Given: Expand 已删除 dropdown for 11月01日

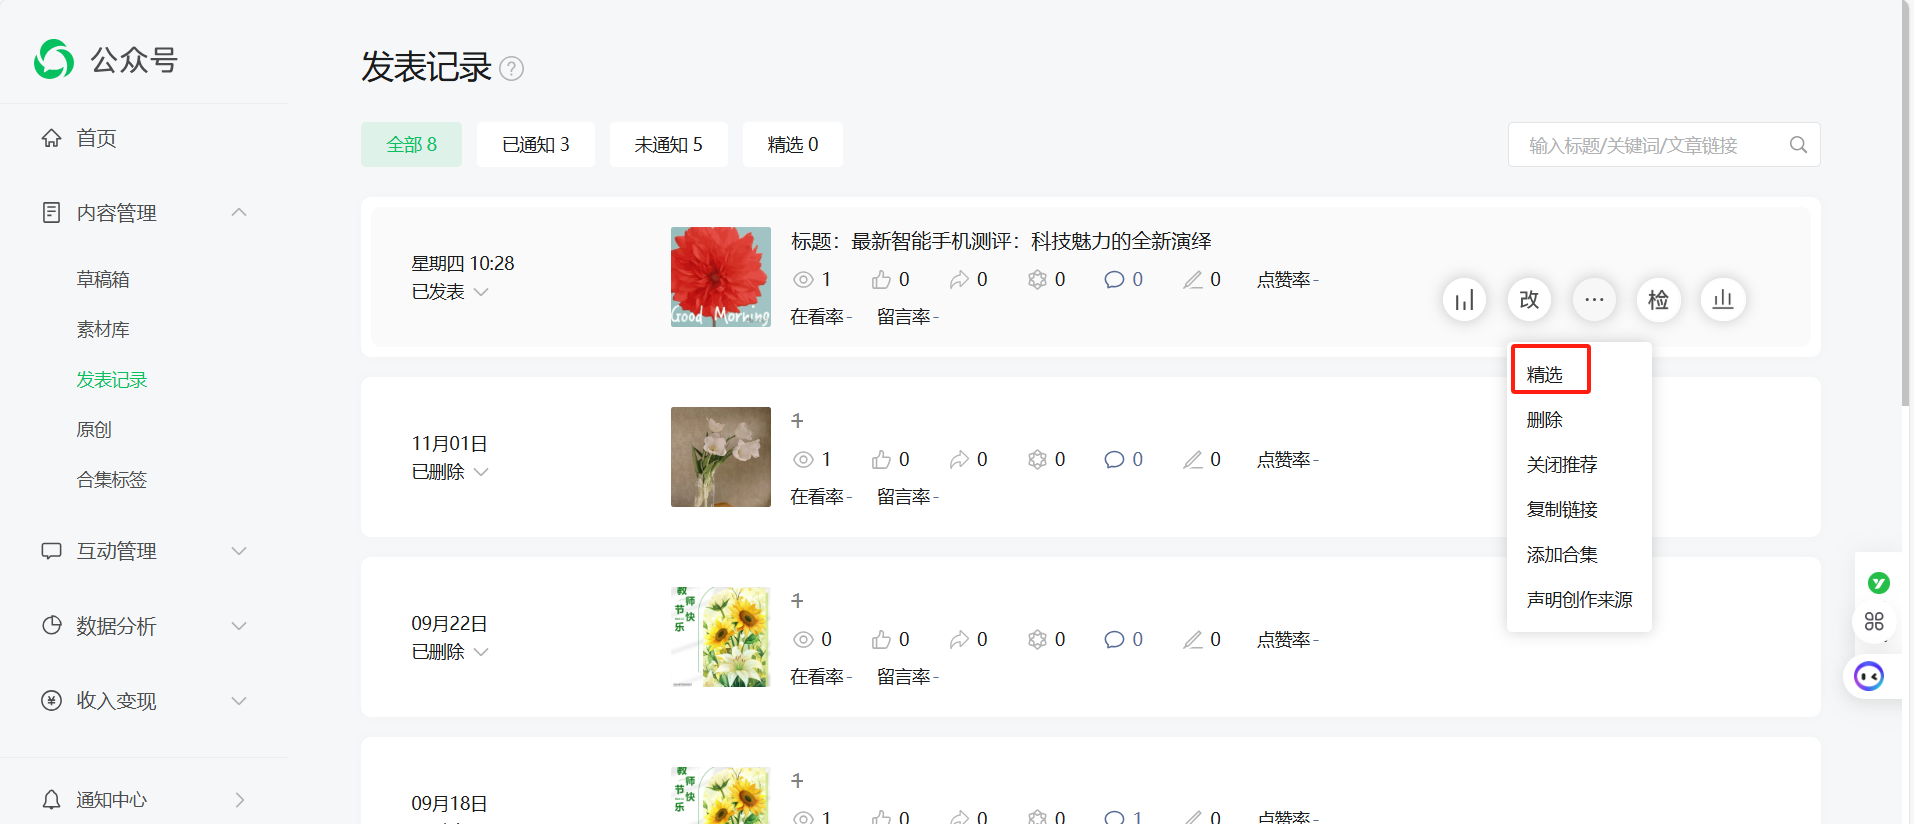Looking at the screenshot, I should pyautogui.click(x=481, y=472).
